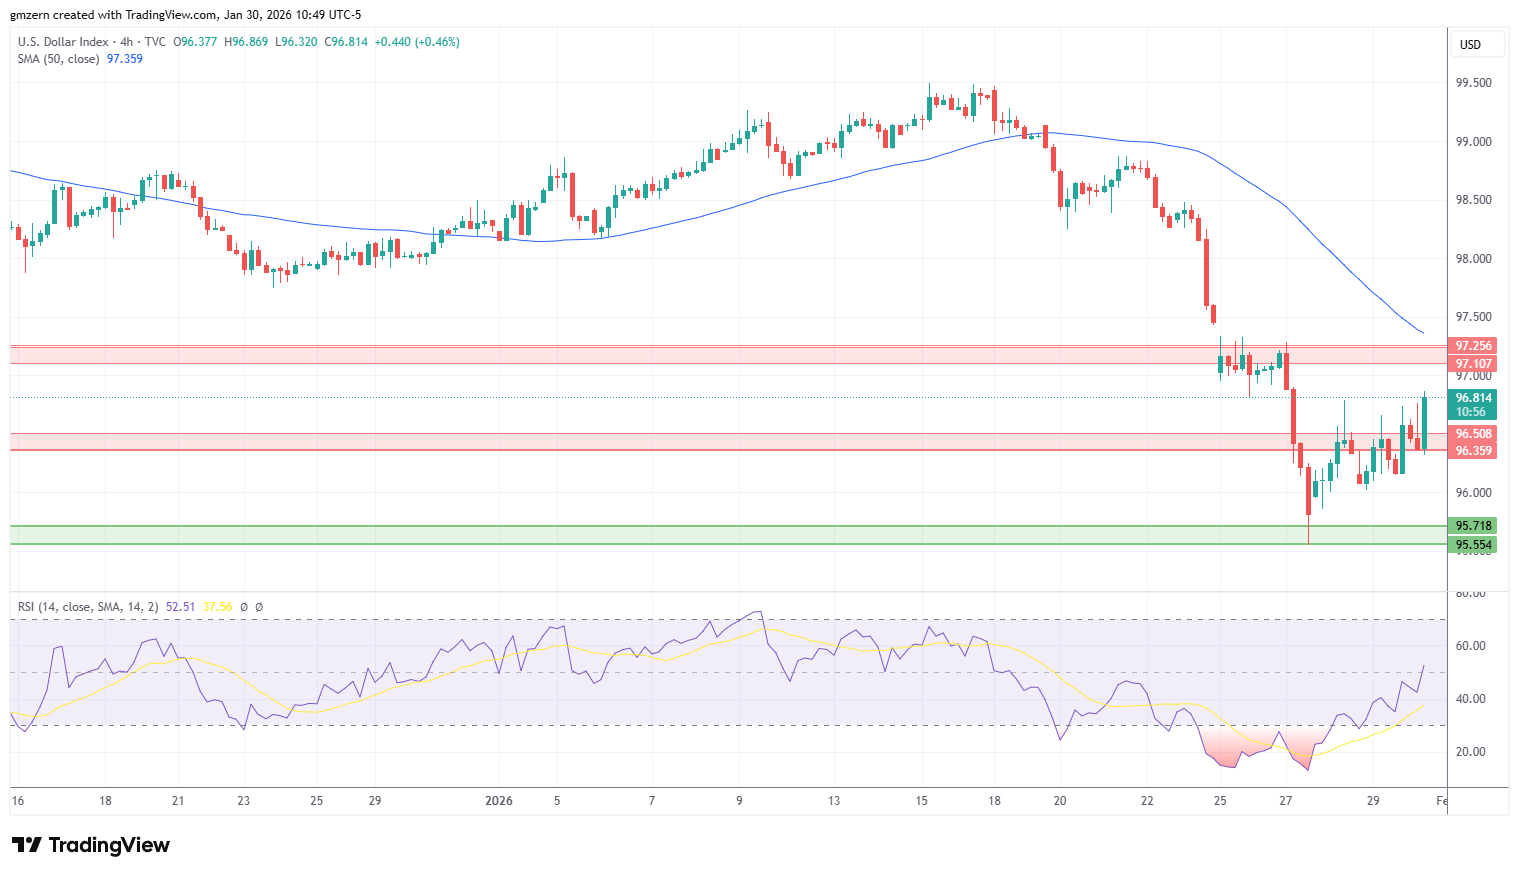Select the U.S. Dollar Index symbol title

click(63, 42)
